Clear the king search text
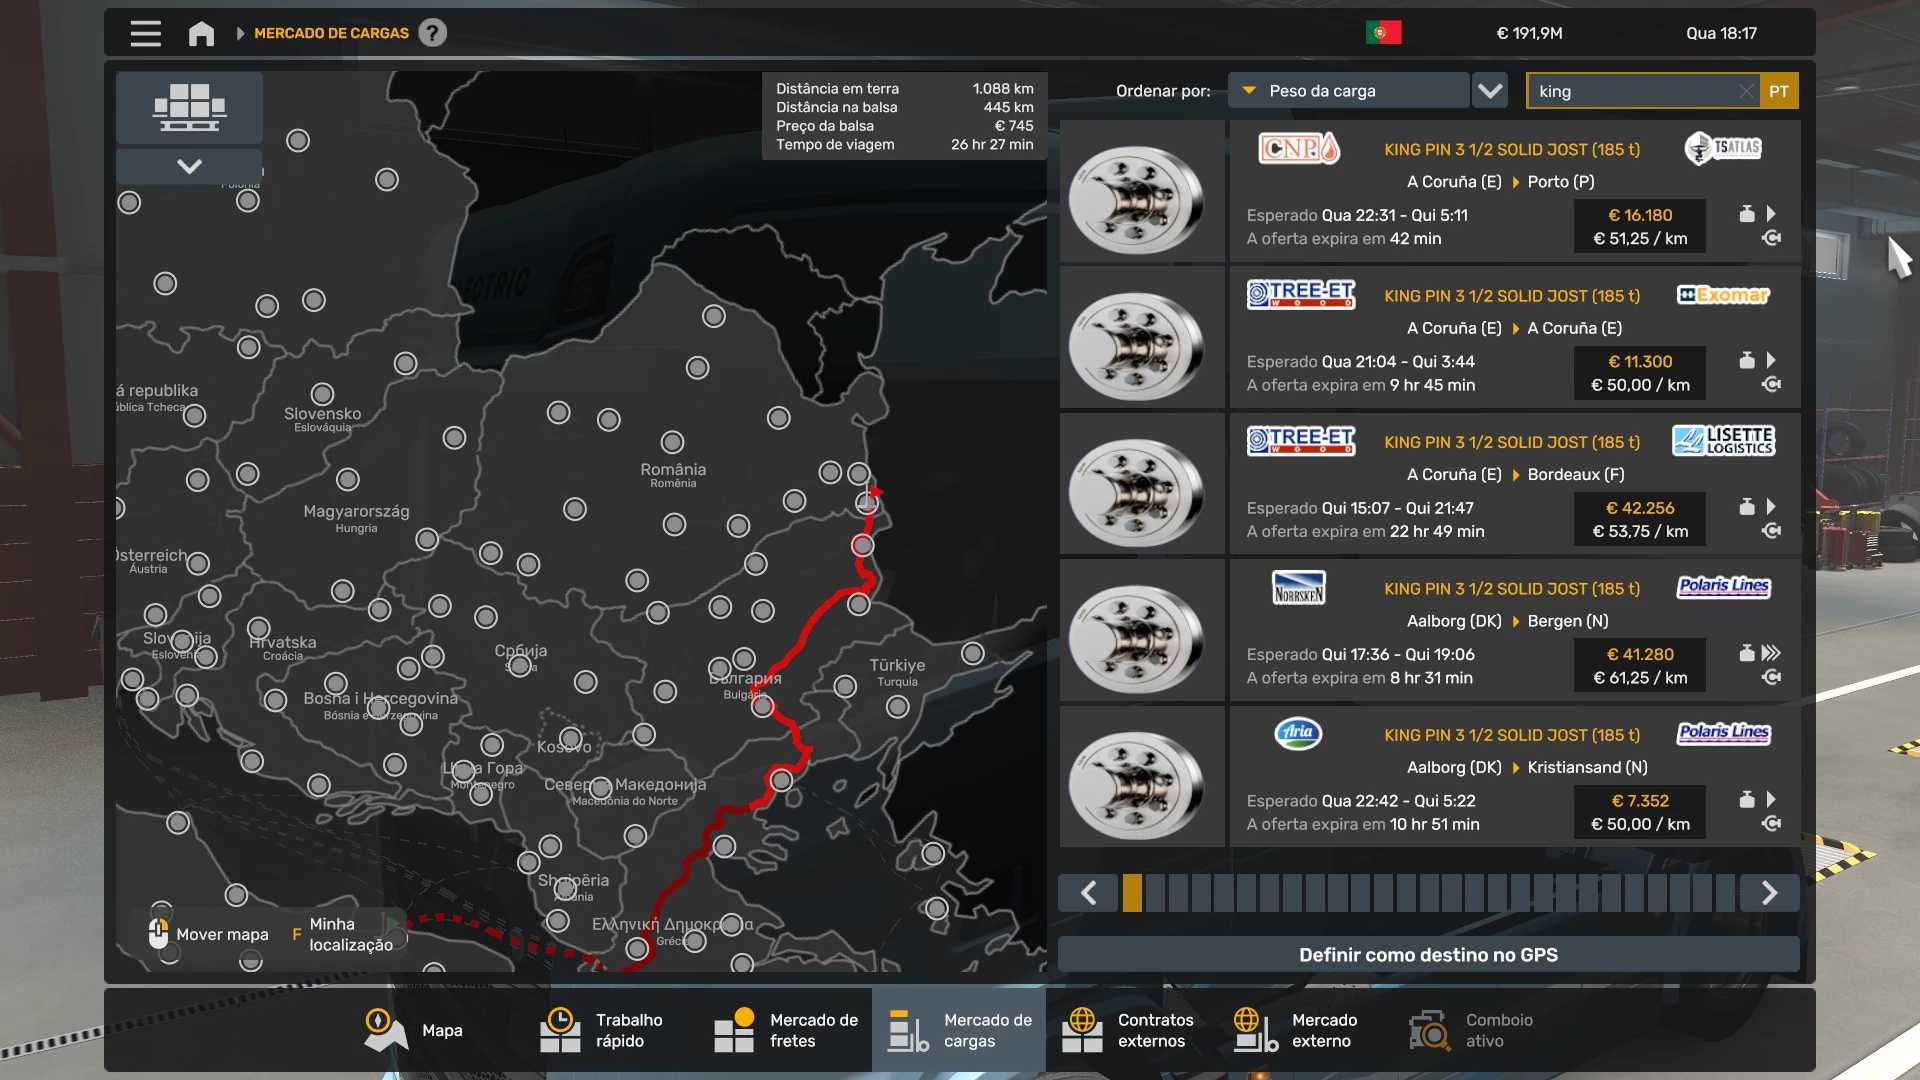The height and width of the screenshot is (1080, 1920). 1745,91
